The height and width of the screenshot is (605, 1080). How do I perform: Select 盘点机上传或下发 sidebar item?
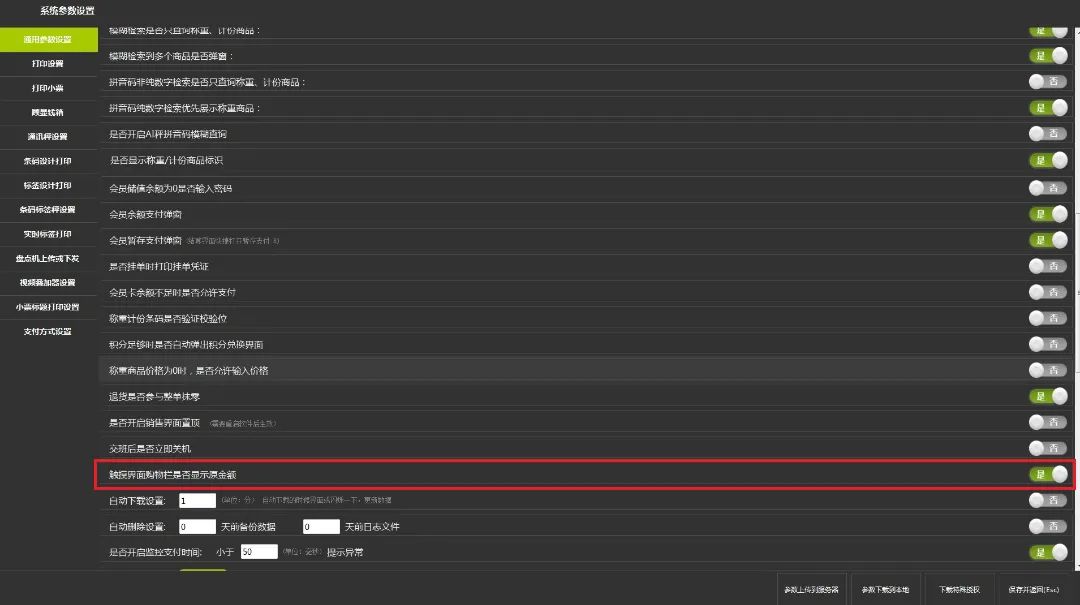[48, 258]
